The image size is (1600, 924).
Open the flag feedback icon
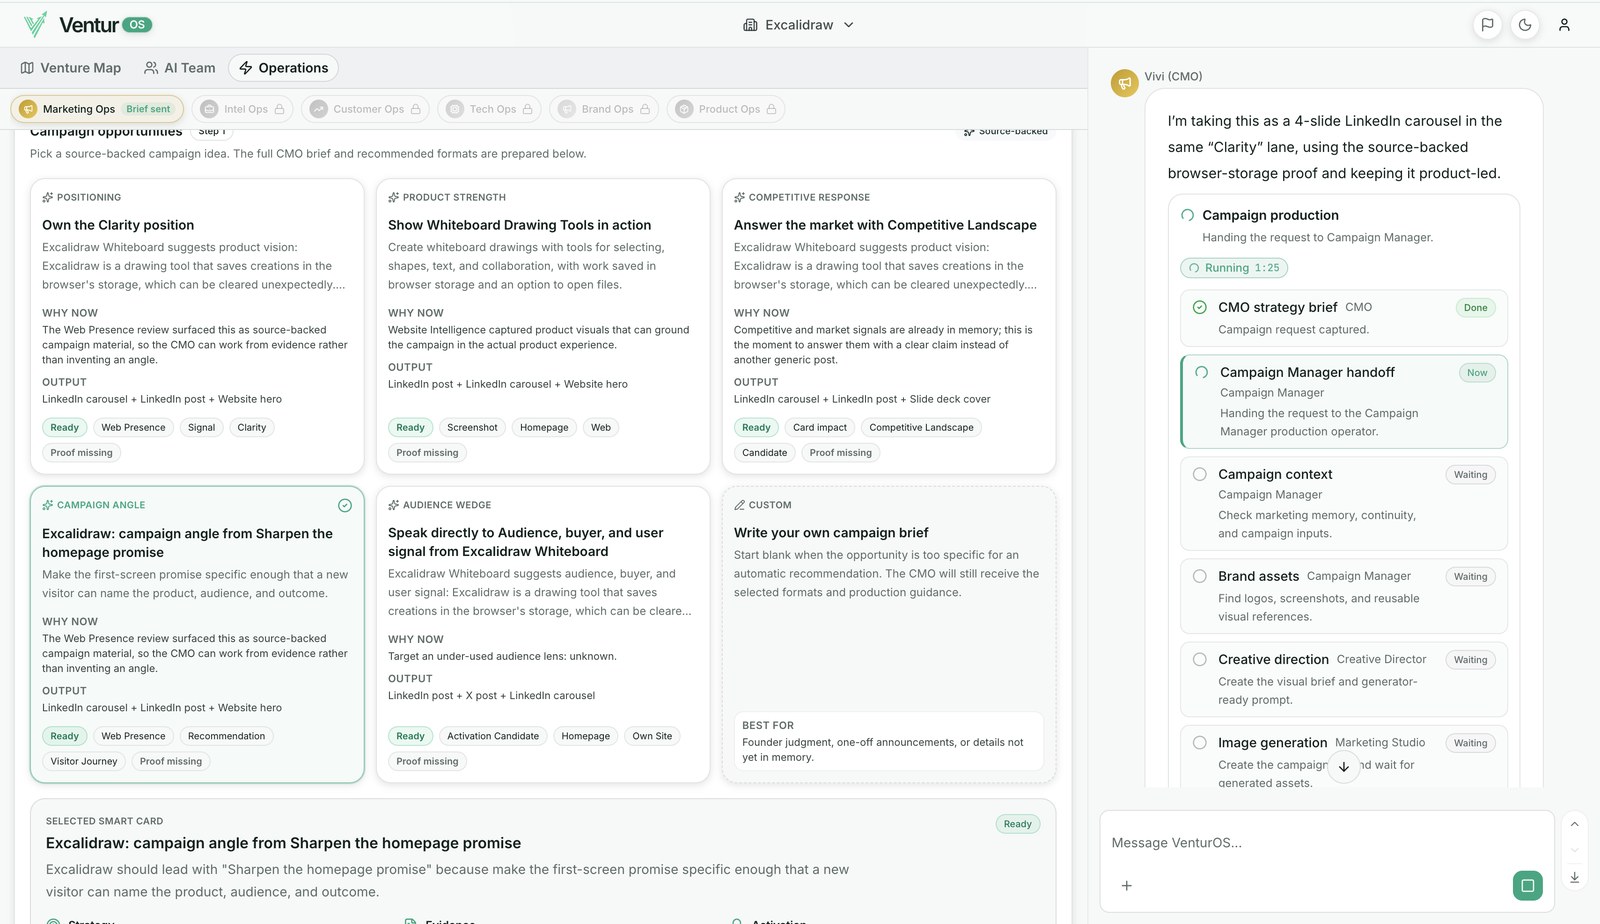1487,25
